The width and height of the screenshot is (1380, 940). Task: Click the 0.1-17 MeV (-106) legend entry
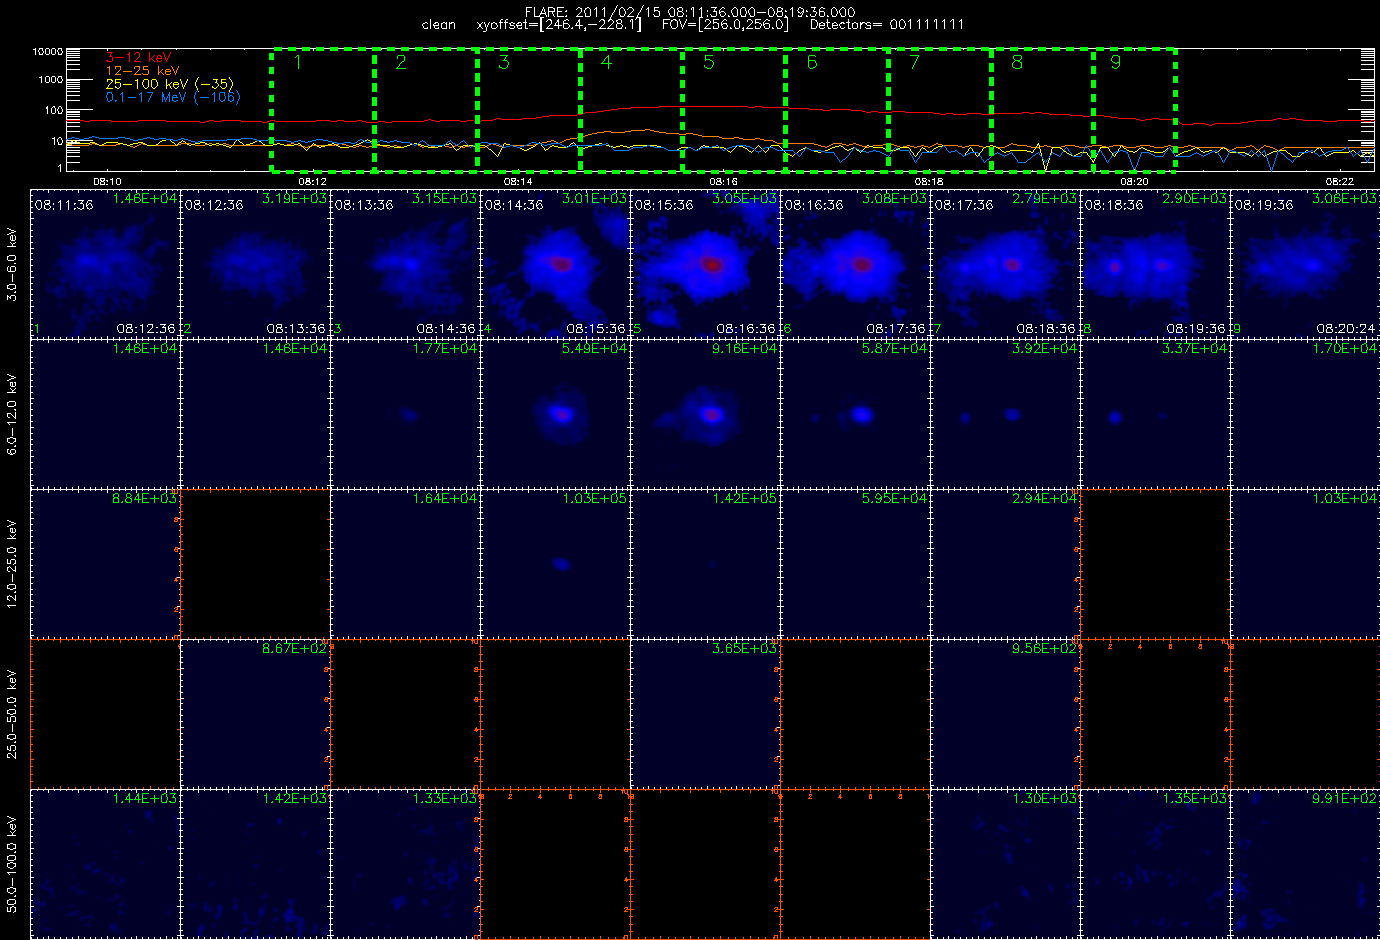pyautogui.click(x=172, y=97)
